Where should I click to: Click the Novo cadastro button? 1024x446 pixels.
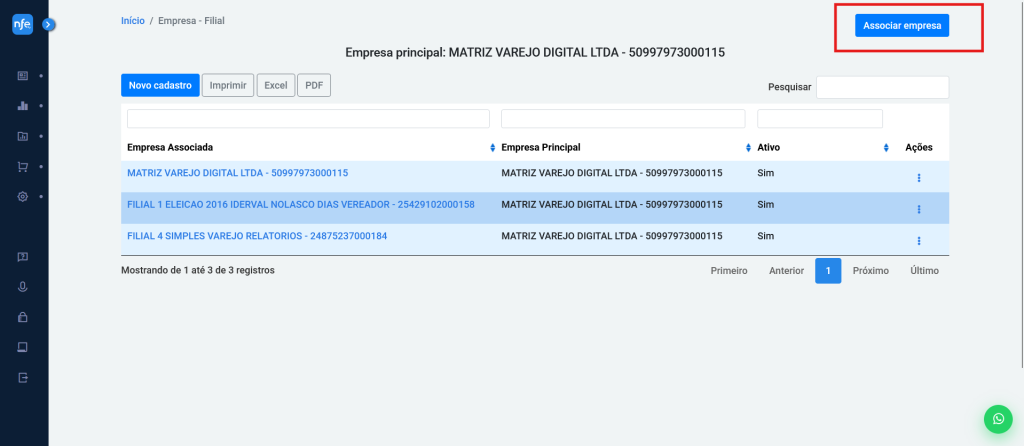(160, 86)
